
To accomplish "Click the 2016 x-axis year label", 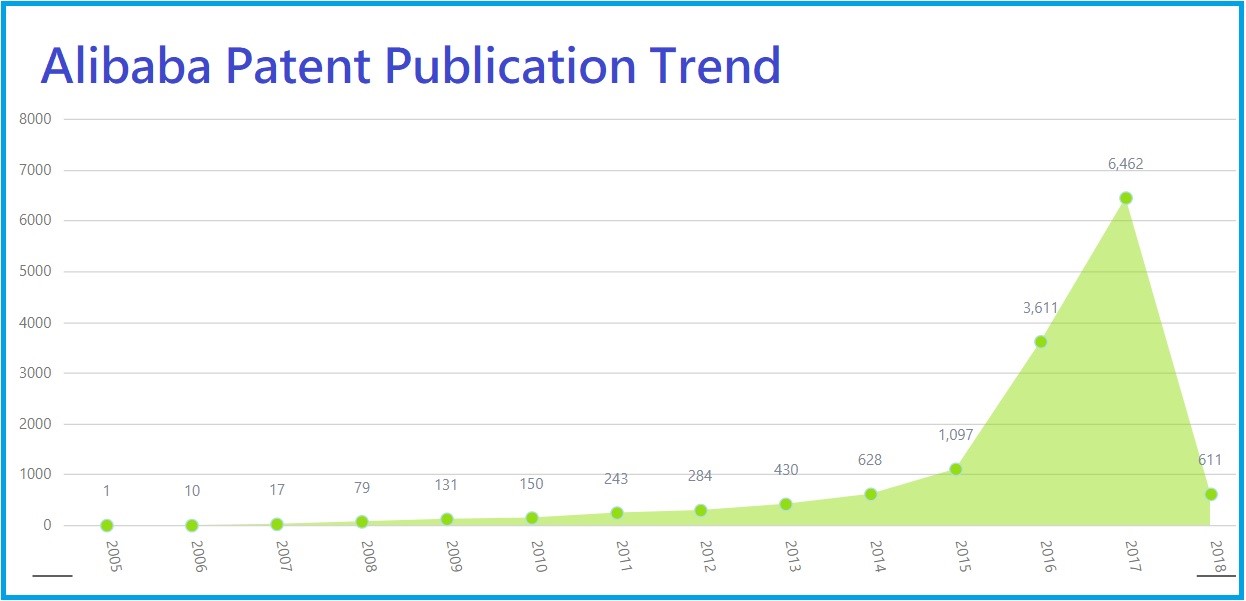I will point(1047,556).
